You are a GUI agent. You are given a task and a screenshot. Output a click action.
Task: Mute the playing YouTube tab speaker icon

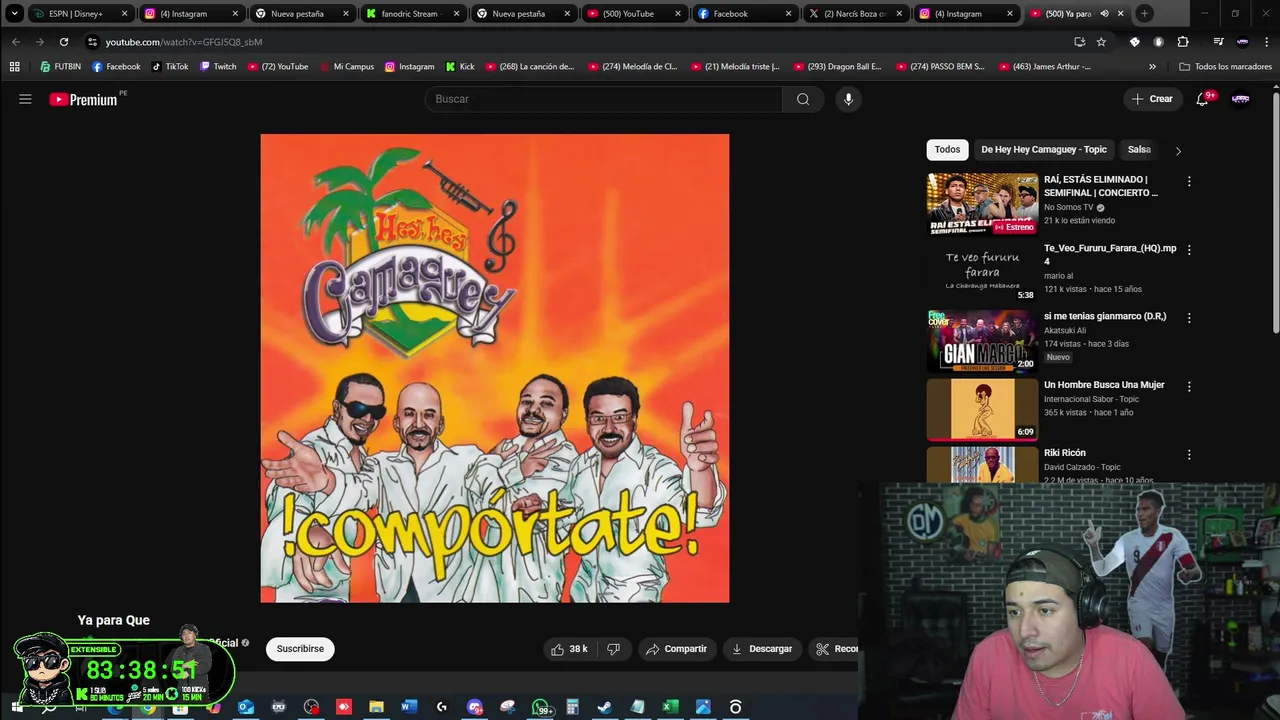click(x=1104, y=14)
